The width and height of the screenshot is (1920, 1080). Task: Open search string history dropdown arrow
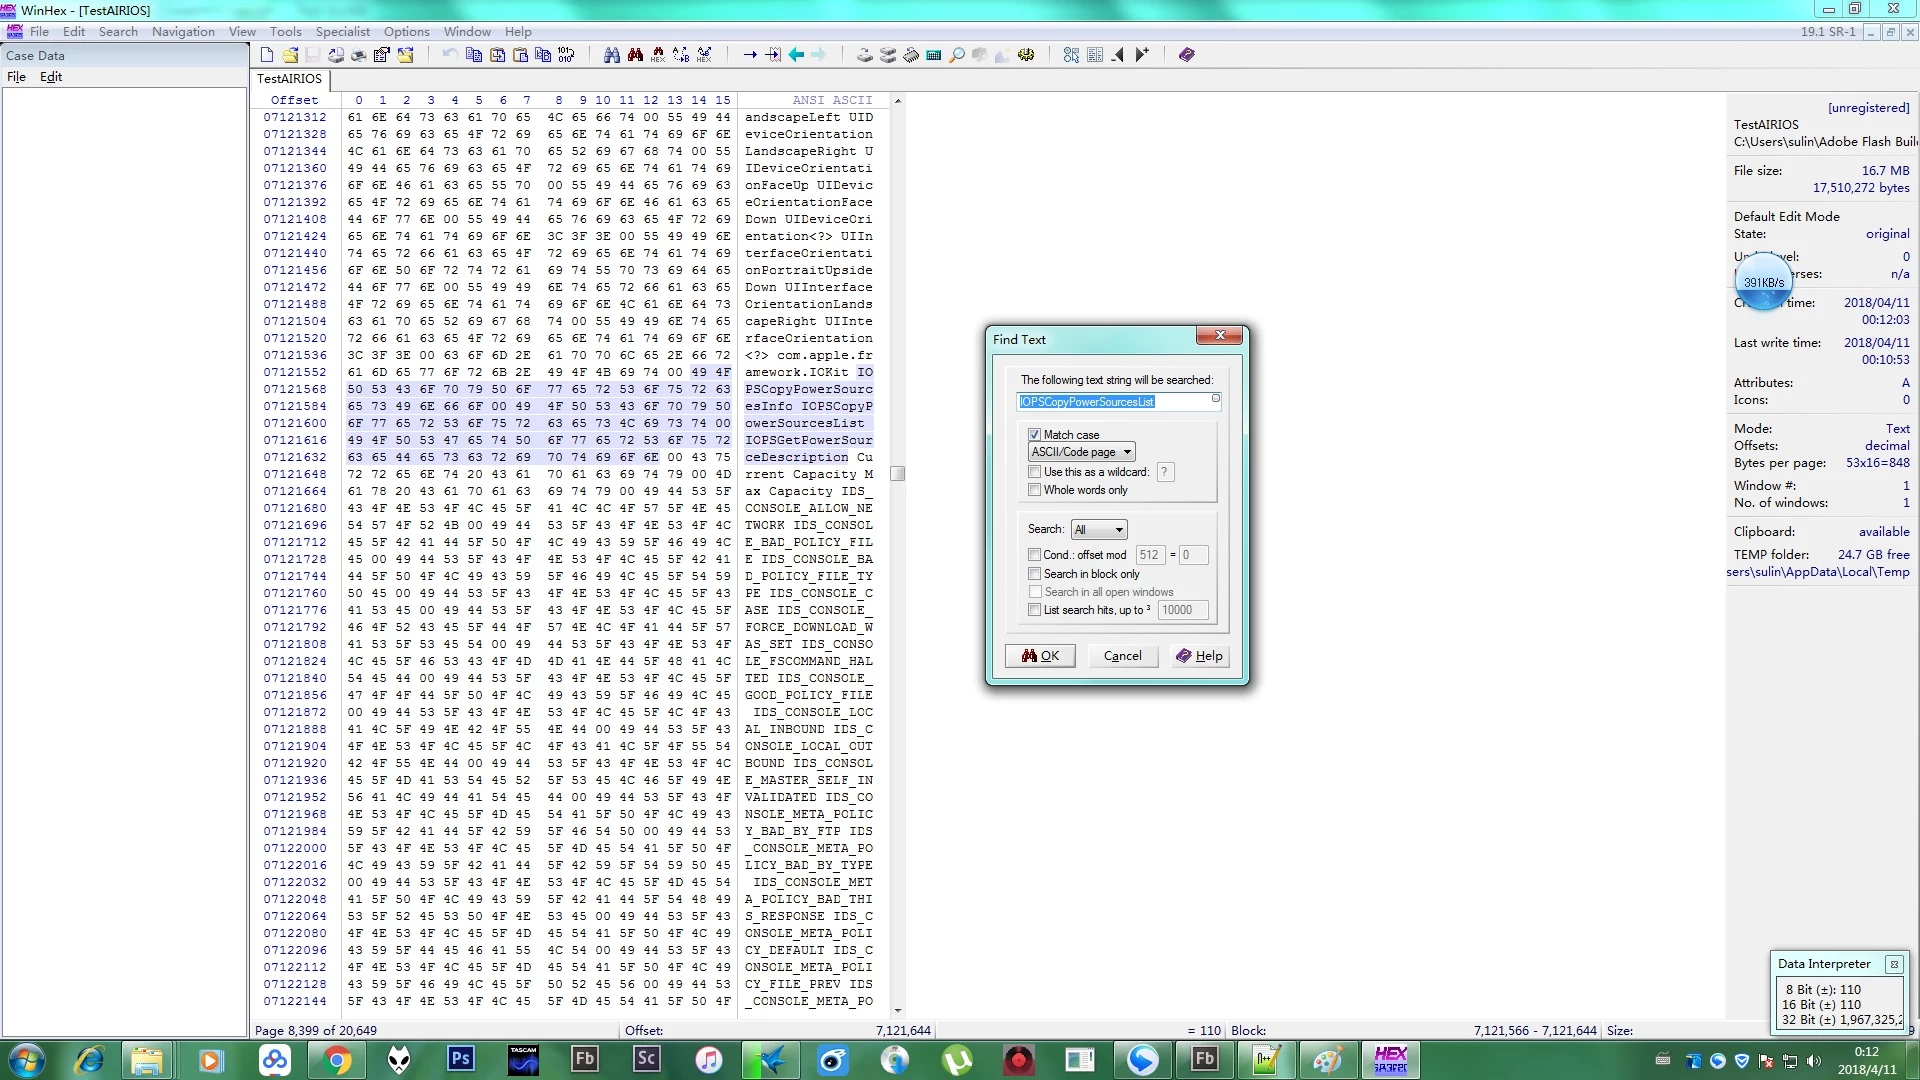(1216, 399)
